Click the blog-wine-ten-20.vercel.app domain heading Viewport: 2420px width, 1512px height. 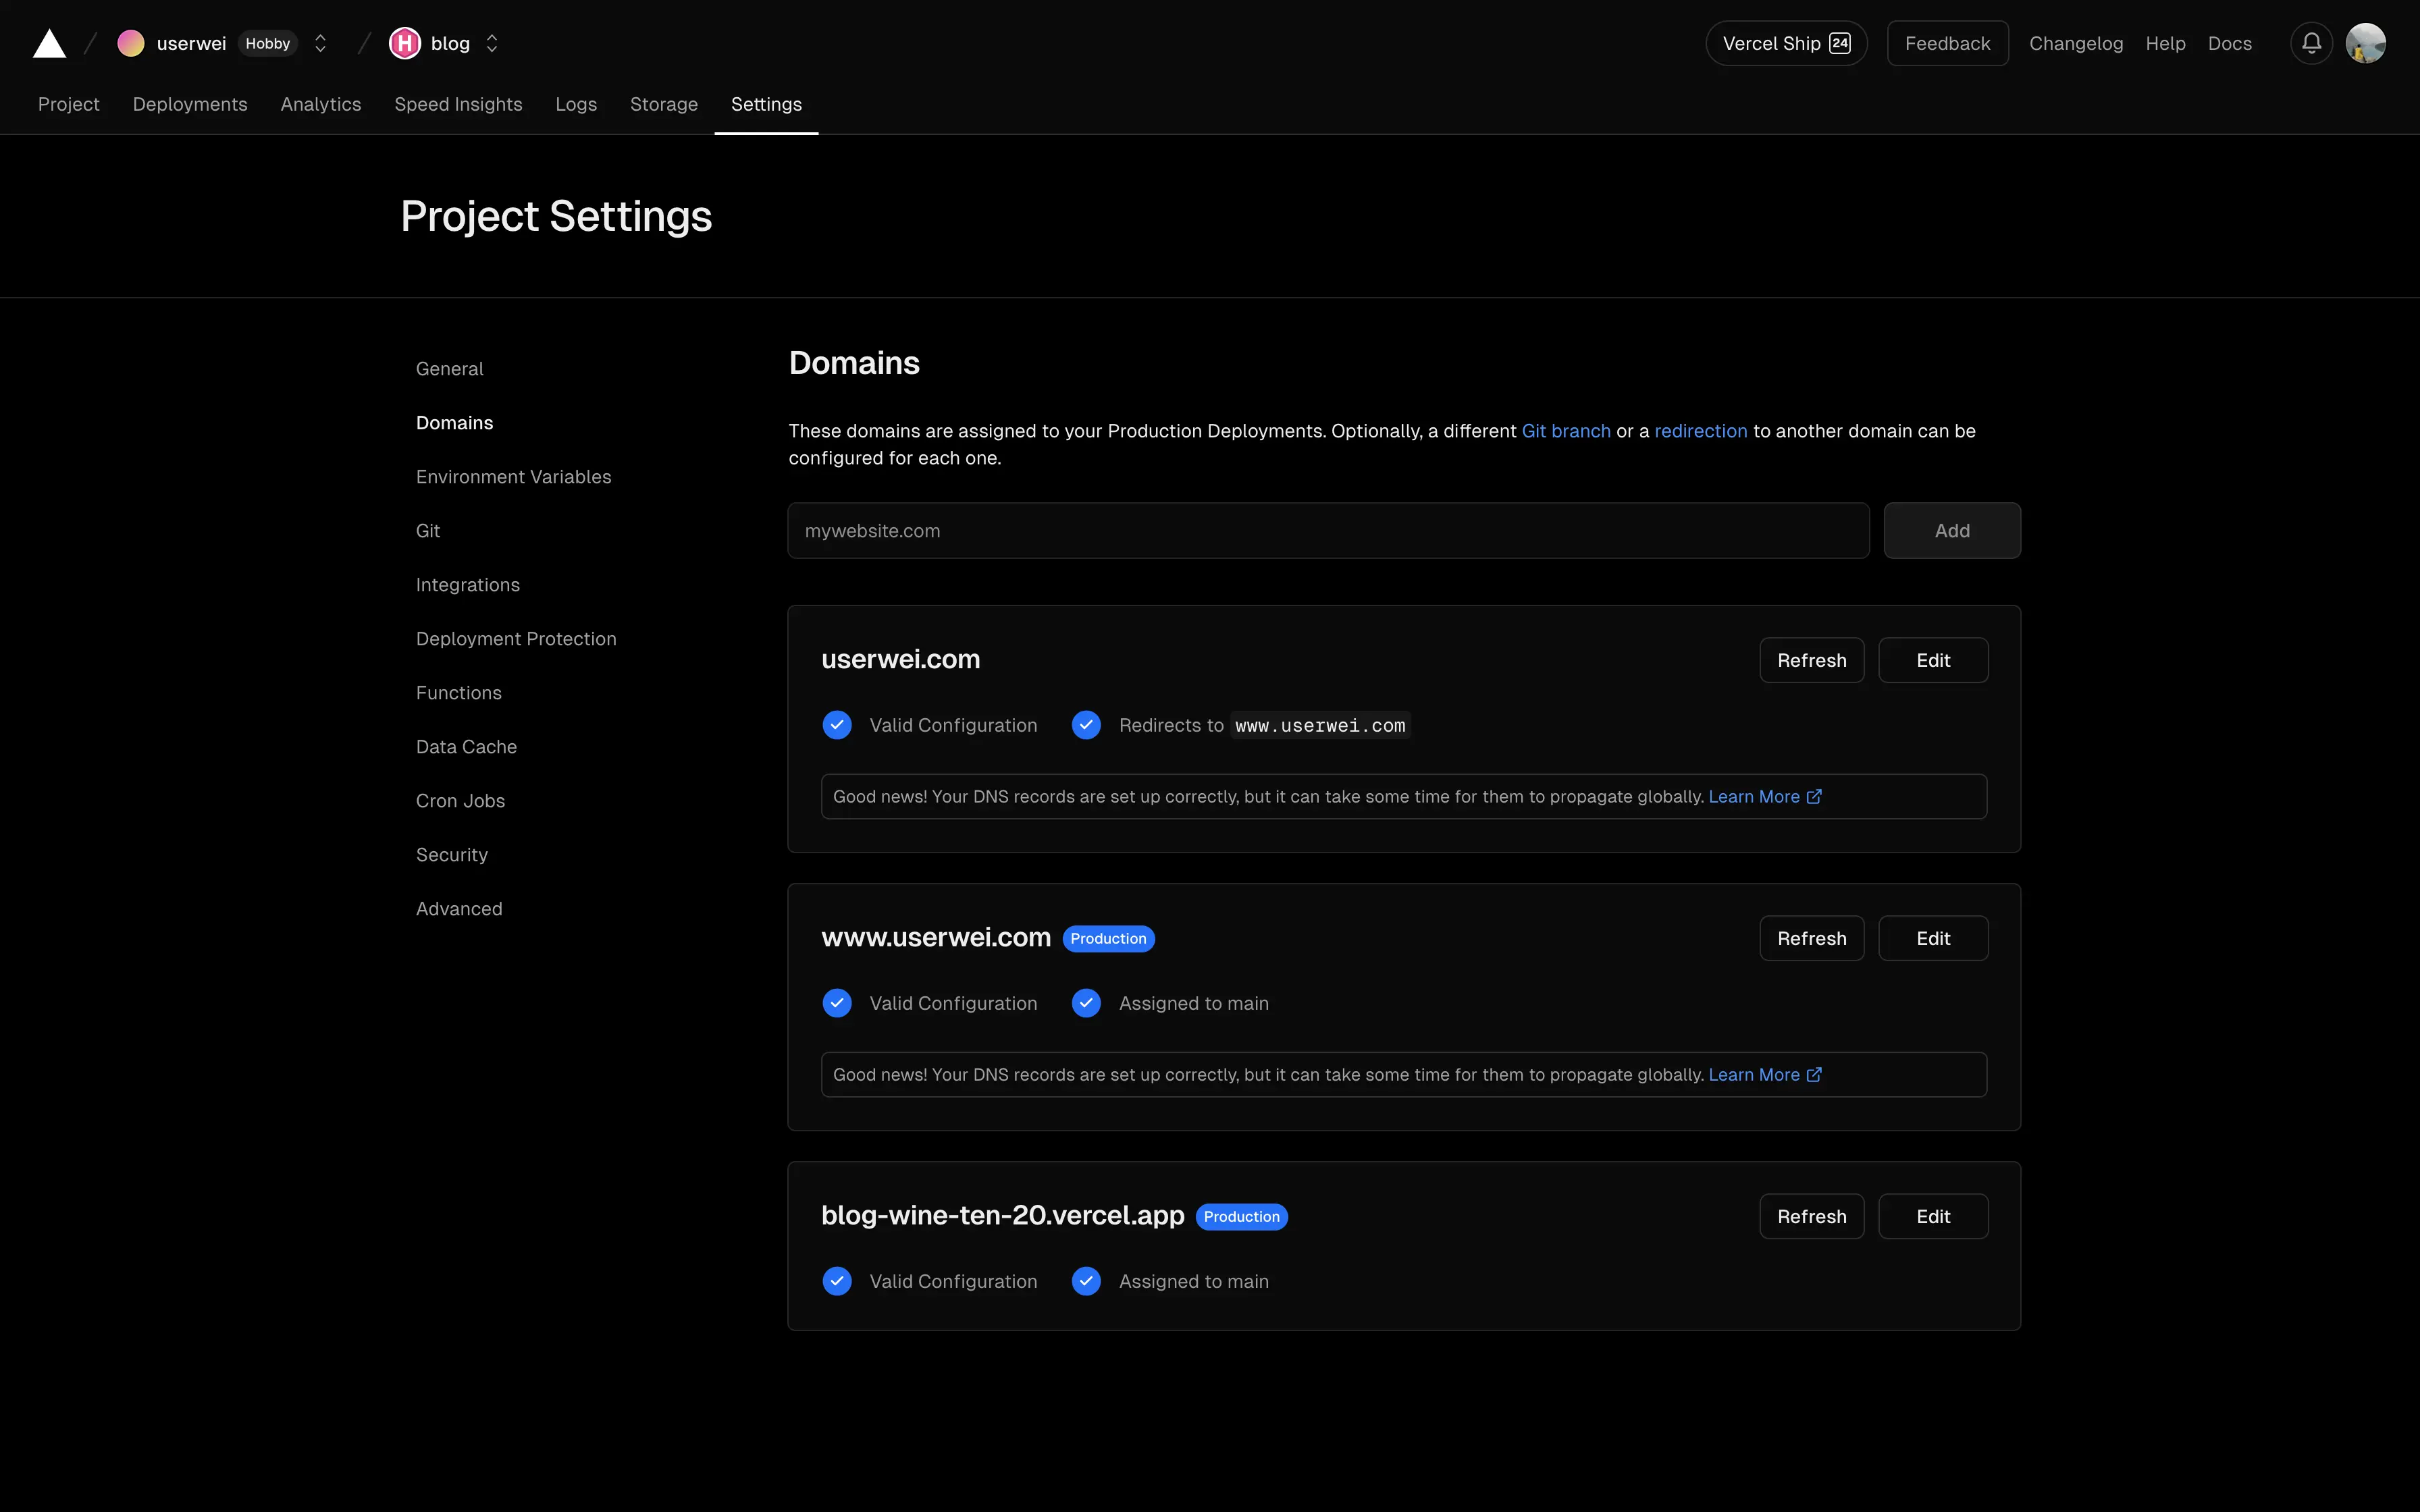coord(1003,1215)
